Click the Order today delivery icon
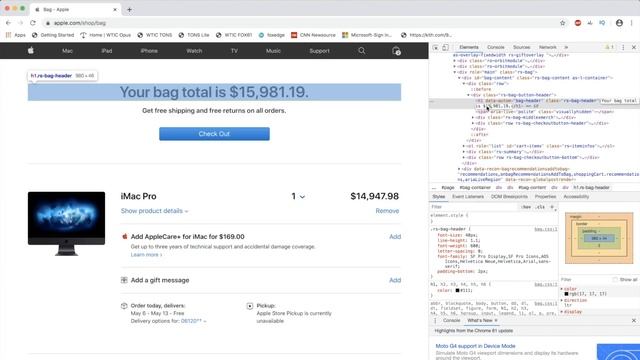Image resolution: width=640 pixels, height=360 pixels. (x=124, y=306)
